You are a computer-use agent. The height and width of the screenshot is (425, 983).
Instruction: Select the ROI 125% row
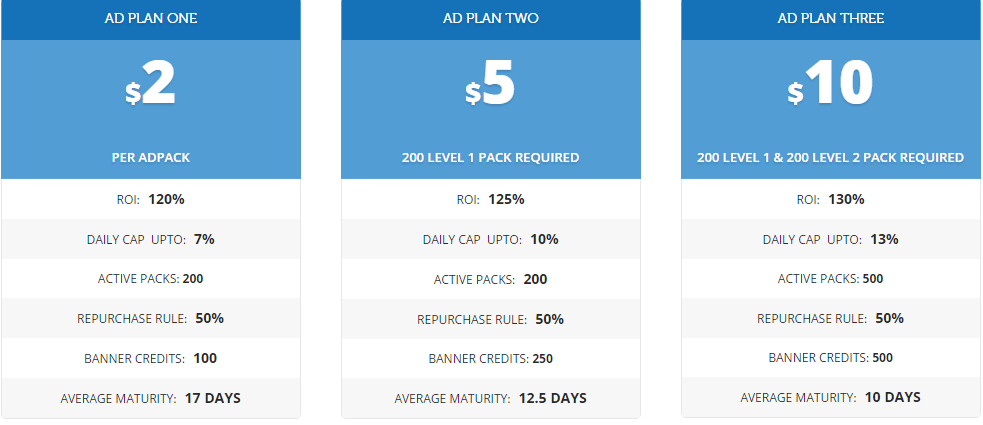pyautogui.click(x=490, y=199)
